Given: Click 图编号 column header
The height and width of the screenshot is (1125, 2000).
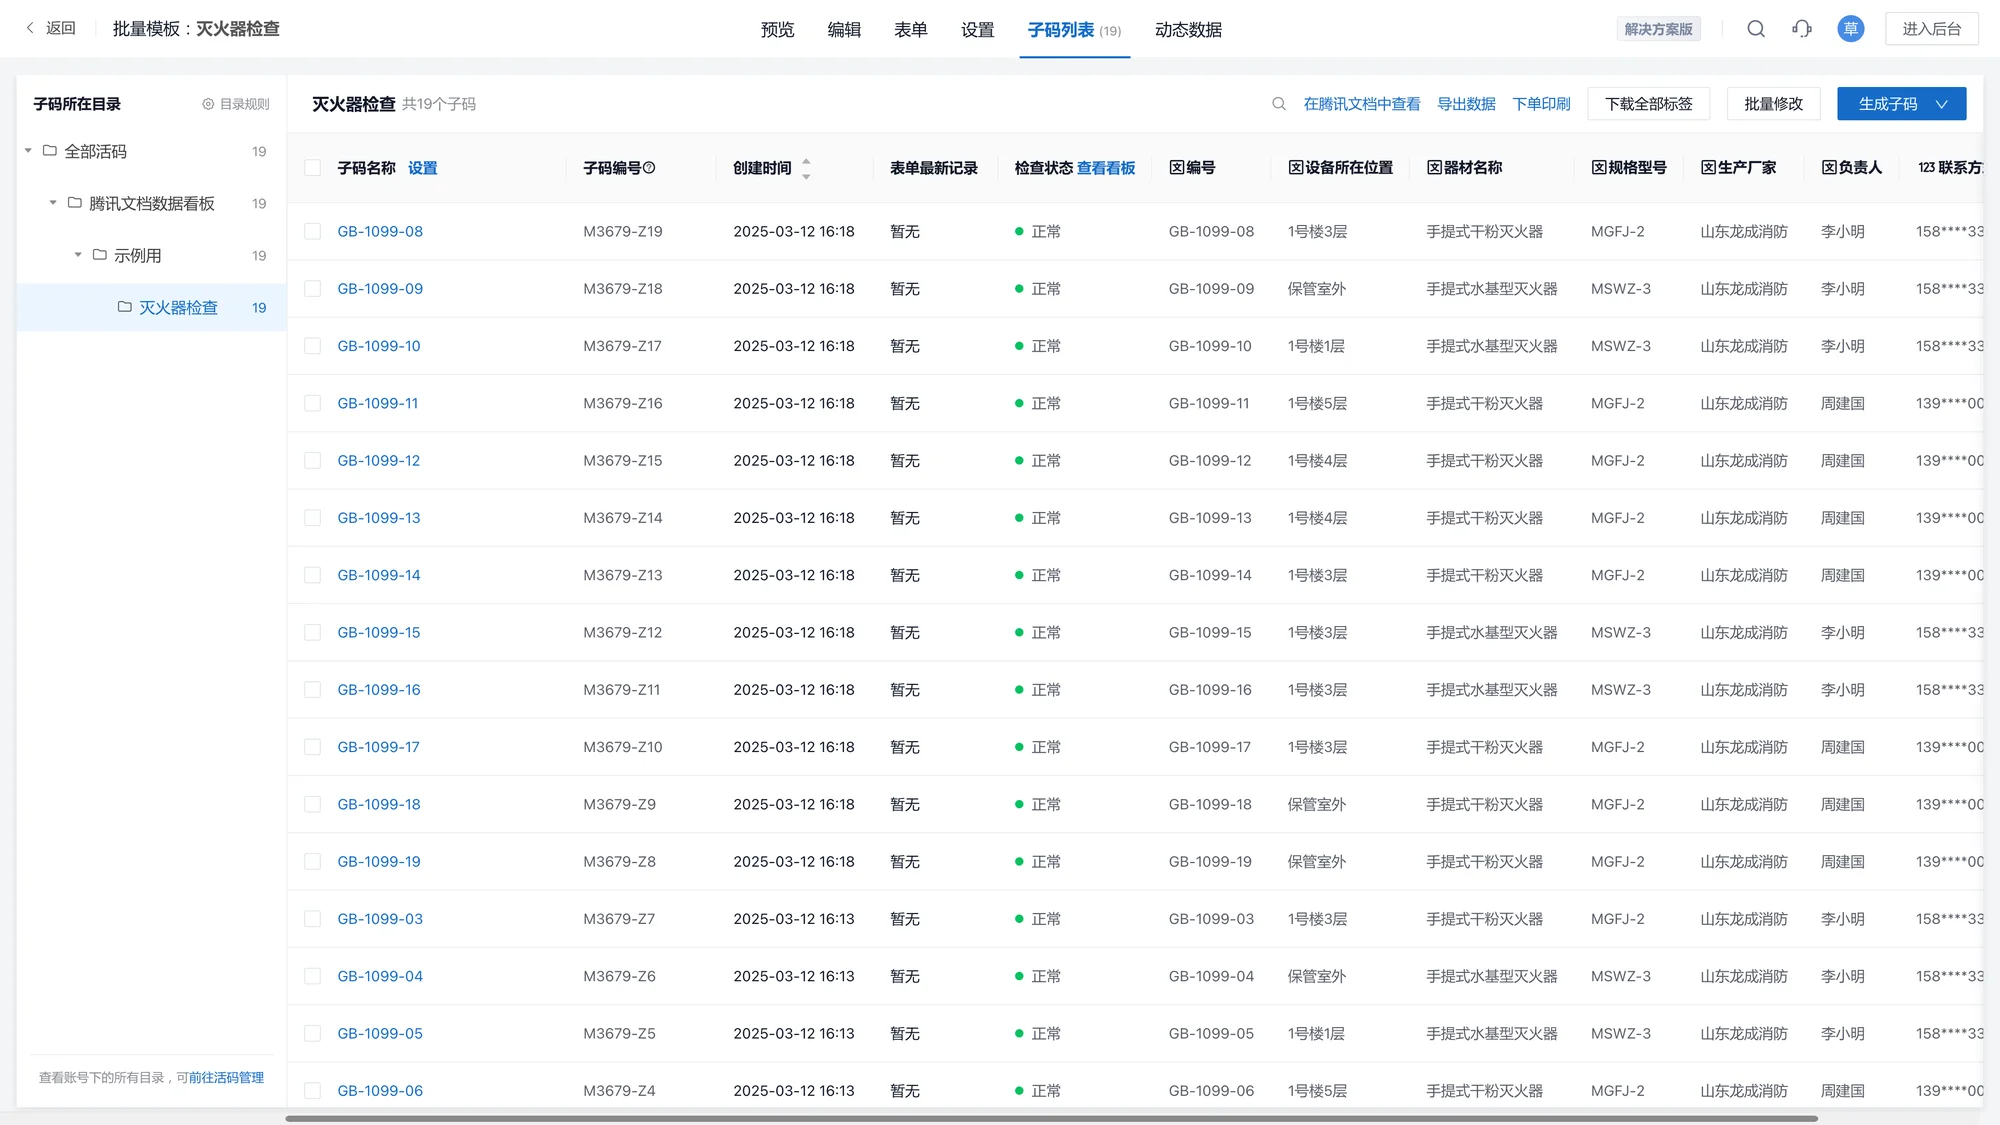Looking at the screenshot, I should pyautogui.click(x=1192, y=168).
